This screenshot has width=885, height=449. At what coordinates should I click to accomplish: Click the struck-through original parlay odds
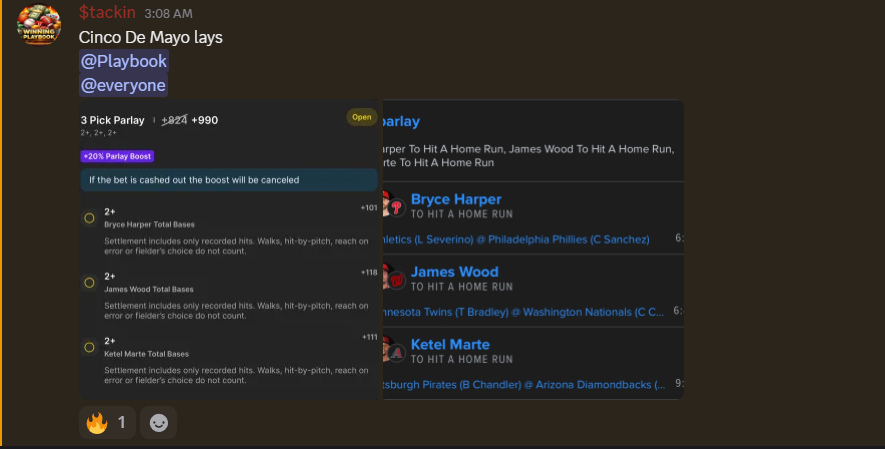click(174, 120)
